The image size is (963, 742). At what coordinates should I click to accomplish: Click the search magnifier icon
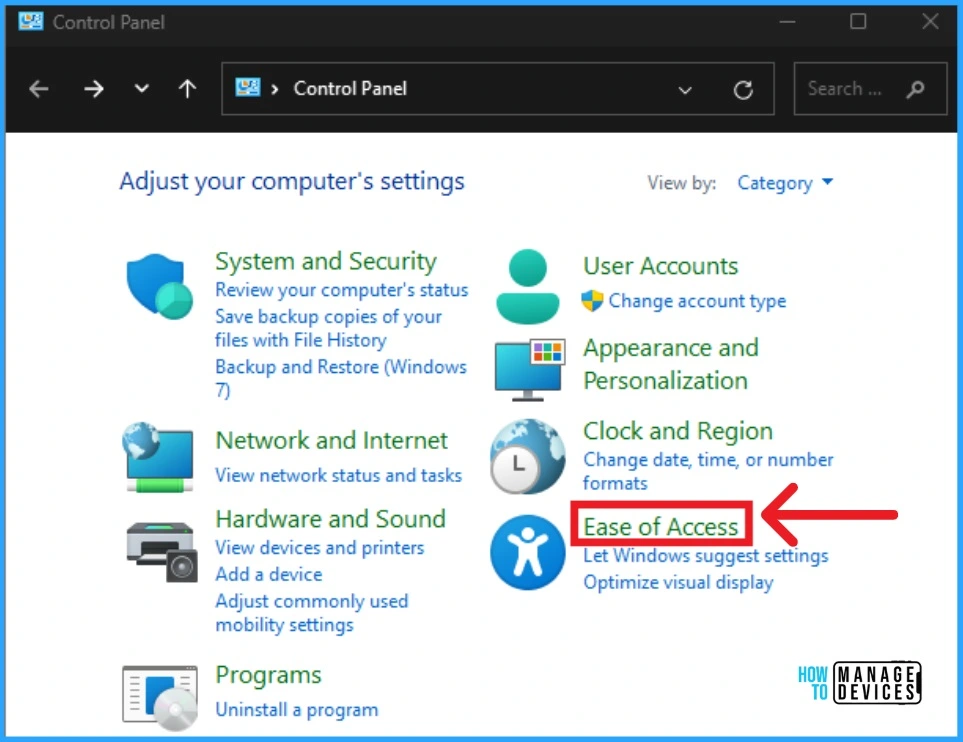click(915, 90)
